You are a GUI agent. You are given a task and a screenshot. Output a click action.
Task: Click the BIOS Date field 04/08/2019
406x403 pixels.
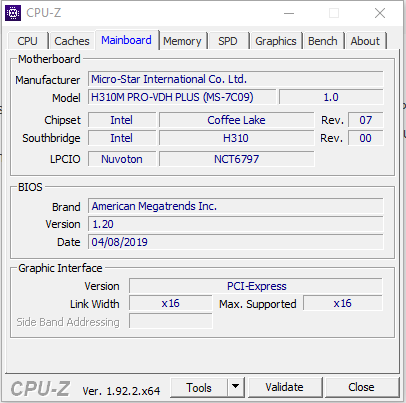[236, 242]
